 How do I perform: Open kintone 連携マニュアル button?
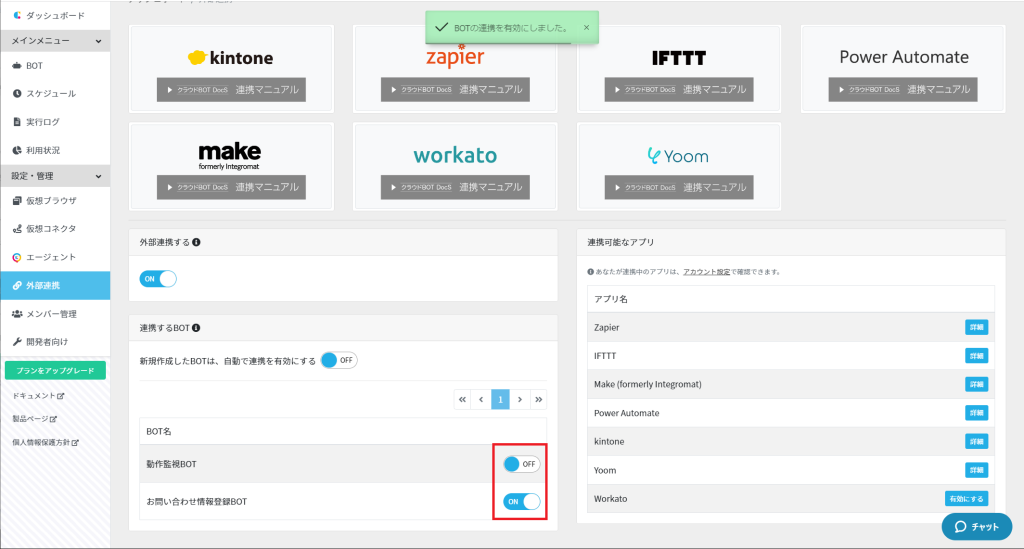pos(231,89)
